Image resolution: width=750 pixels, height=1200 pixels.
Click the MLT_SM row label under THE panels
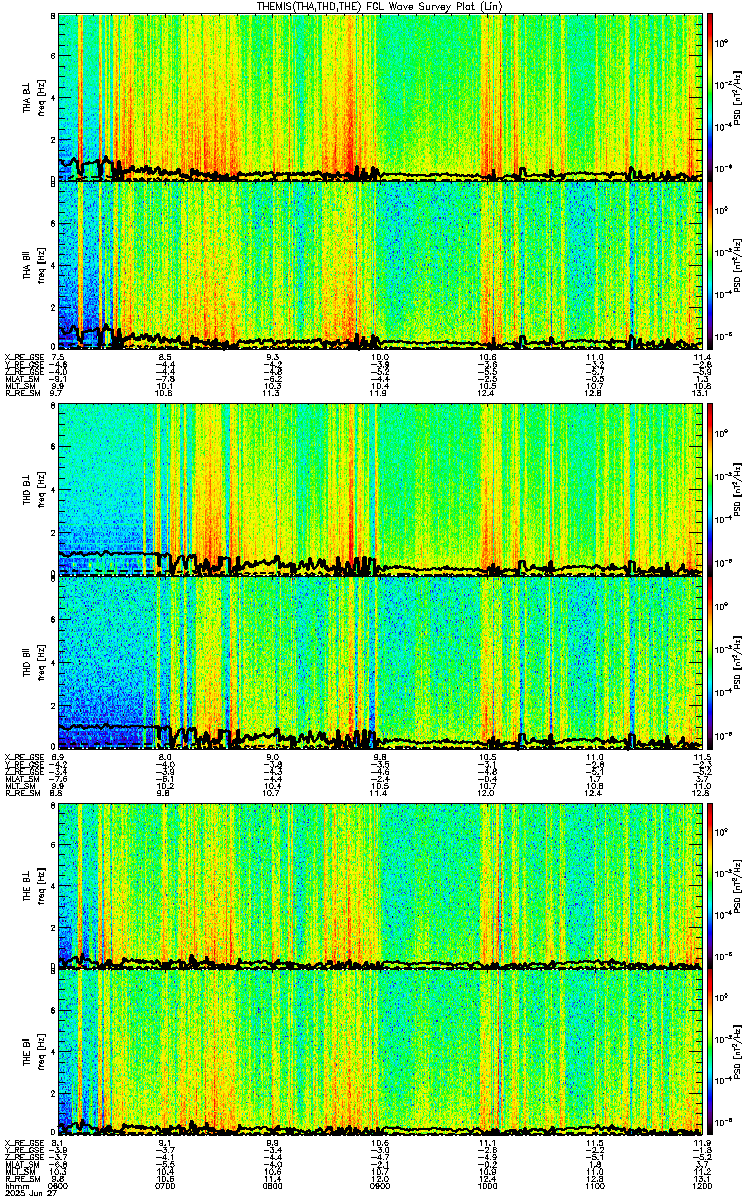22,1171
